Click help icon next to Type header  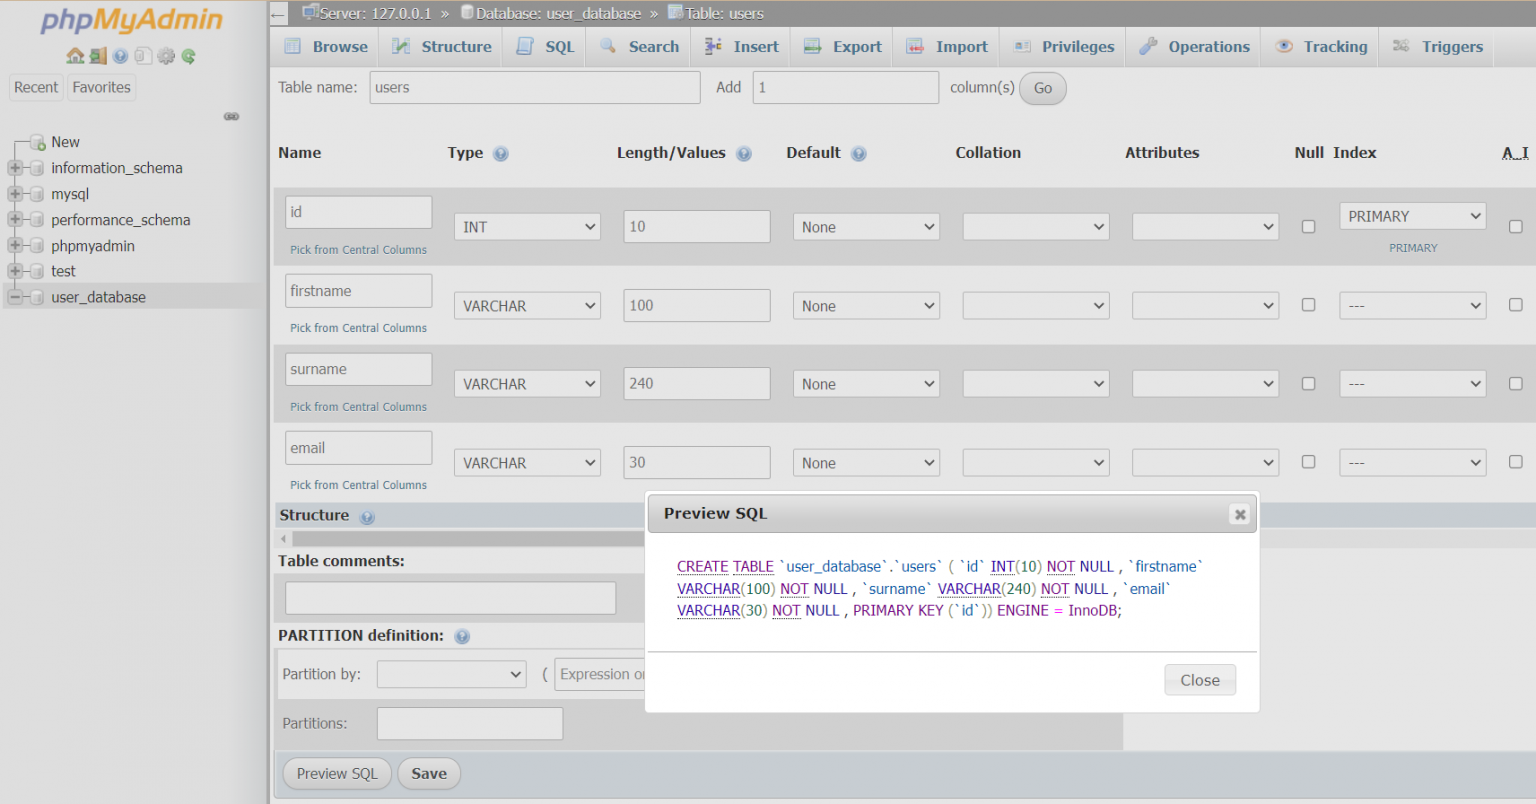point(501,154)
